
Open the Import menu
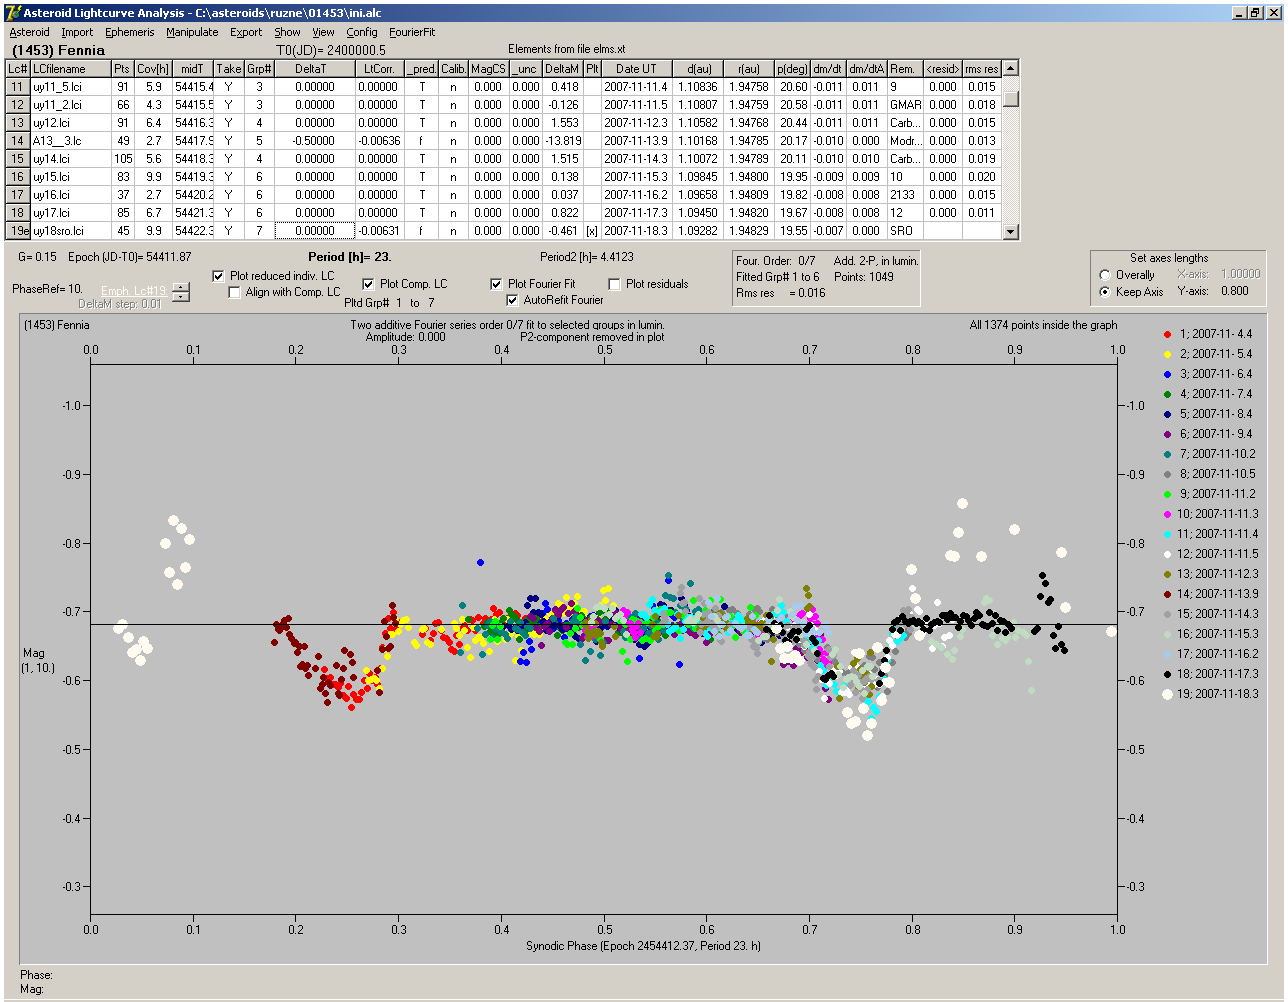coord(77,32)
